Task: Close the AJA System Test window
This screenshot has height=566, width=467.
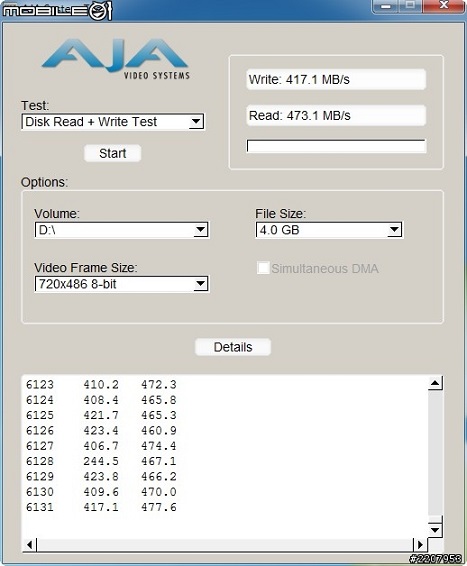Action: coord(444,6)
